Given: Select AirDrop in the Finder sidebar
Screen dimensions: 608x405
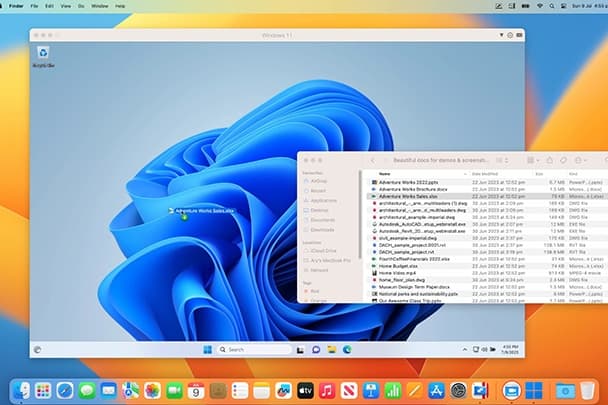Looking at the screenshot, I should coord(315,181).
